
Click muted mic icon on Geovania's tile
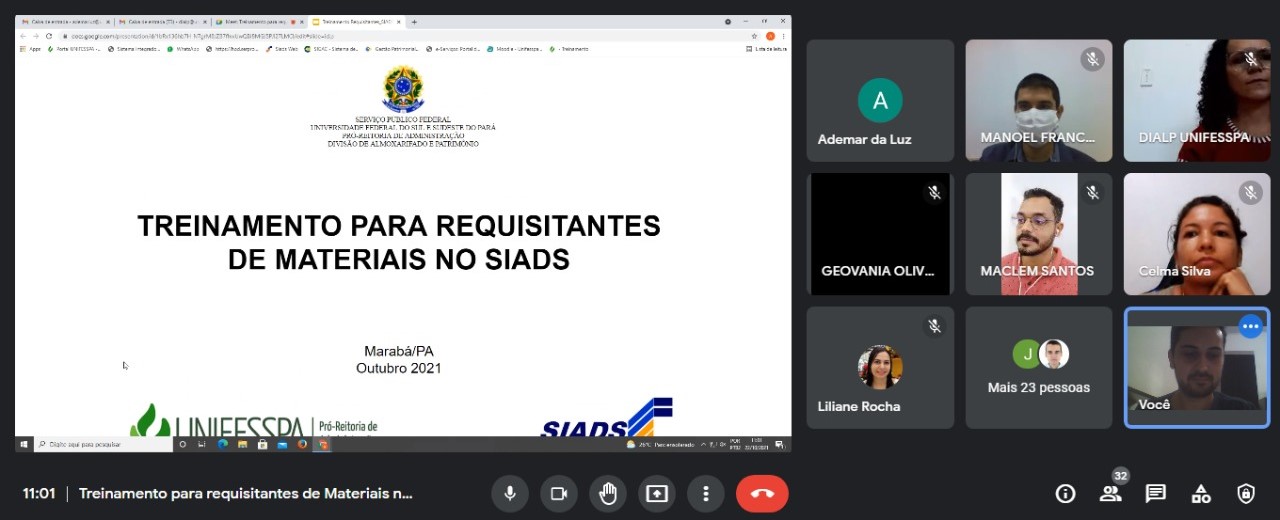point(934,192)
